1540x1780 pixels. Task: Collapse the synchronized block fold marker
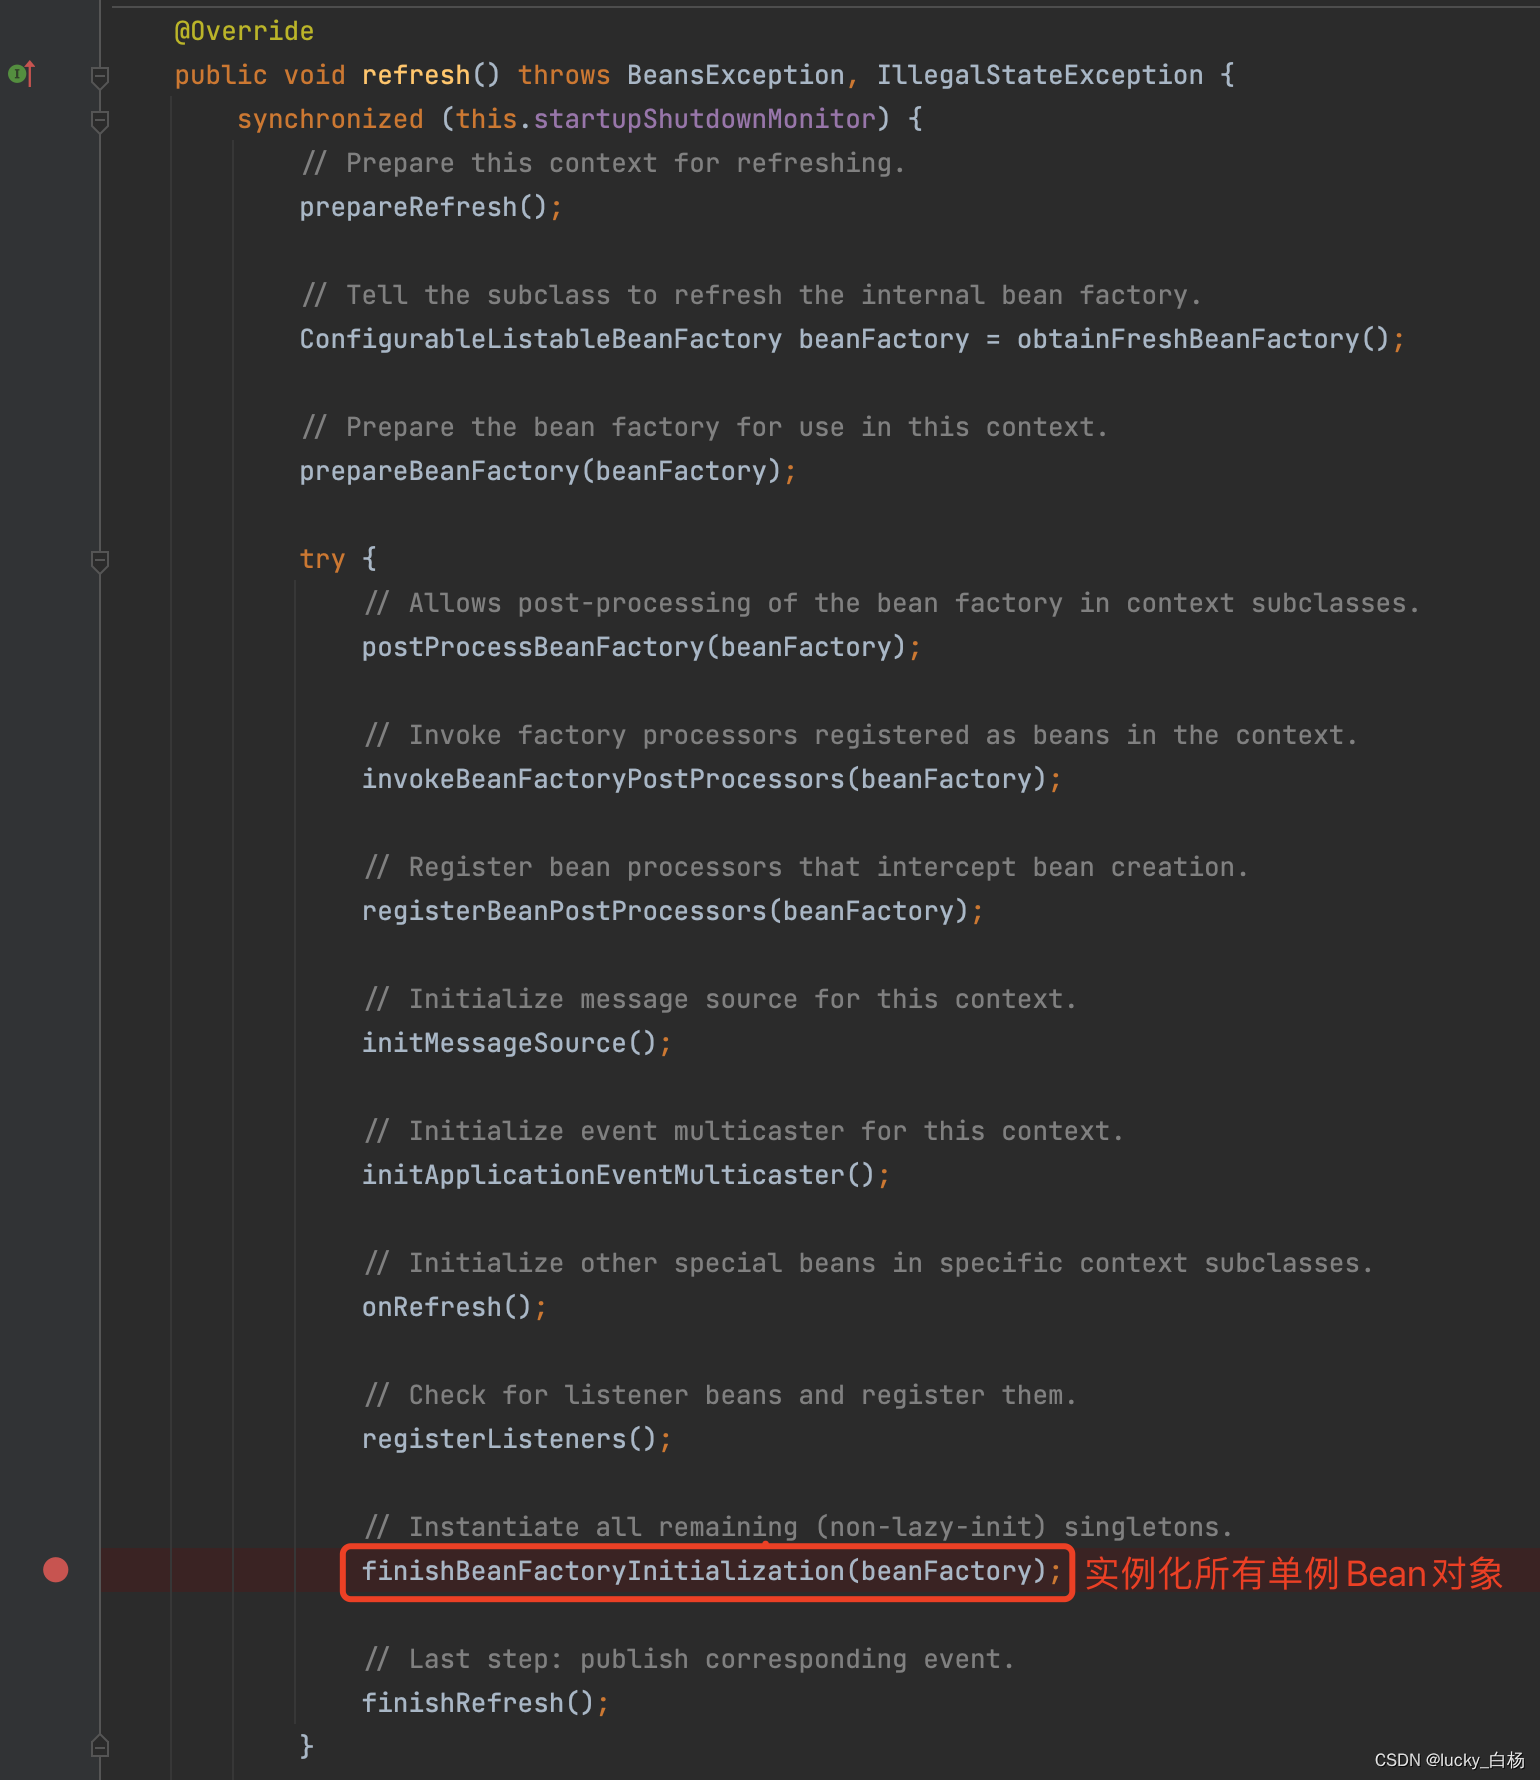point(100,120)
